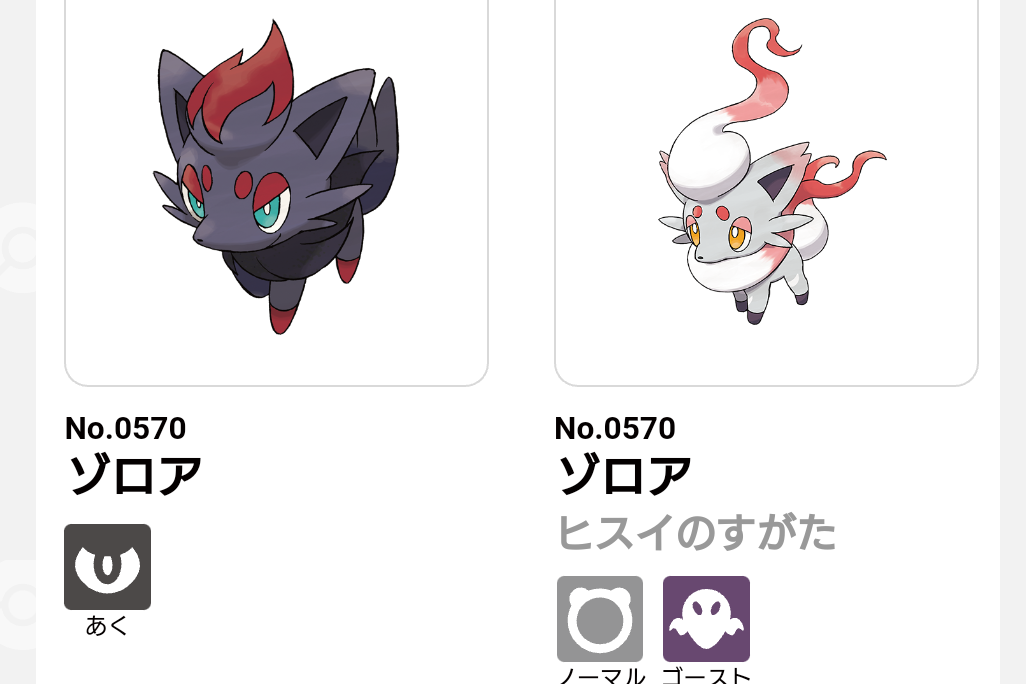The image size is (1026, 684).
Task: Open the white Hisuian Zorua artwork card
Action: pyautogui.click(x=766, y=192)
